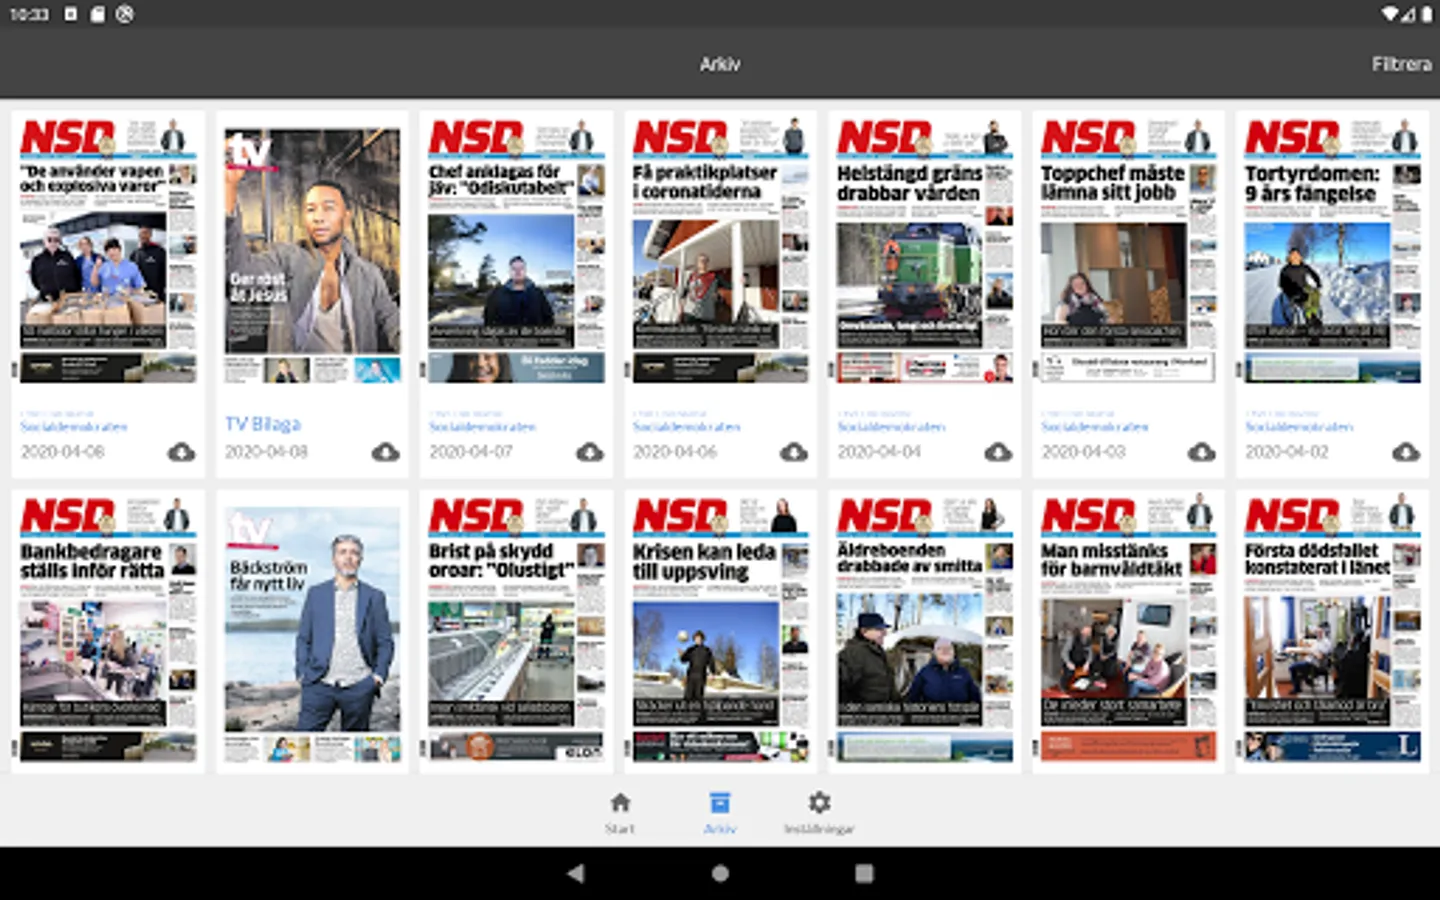Select the date text 2020-04-02
Screen dimensions: 1440x900
point(1287,452)
